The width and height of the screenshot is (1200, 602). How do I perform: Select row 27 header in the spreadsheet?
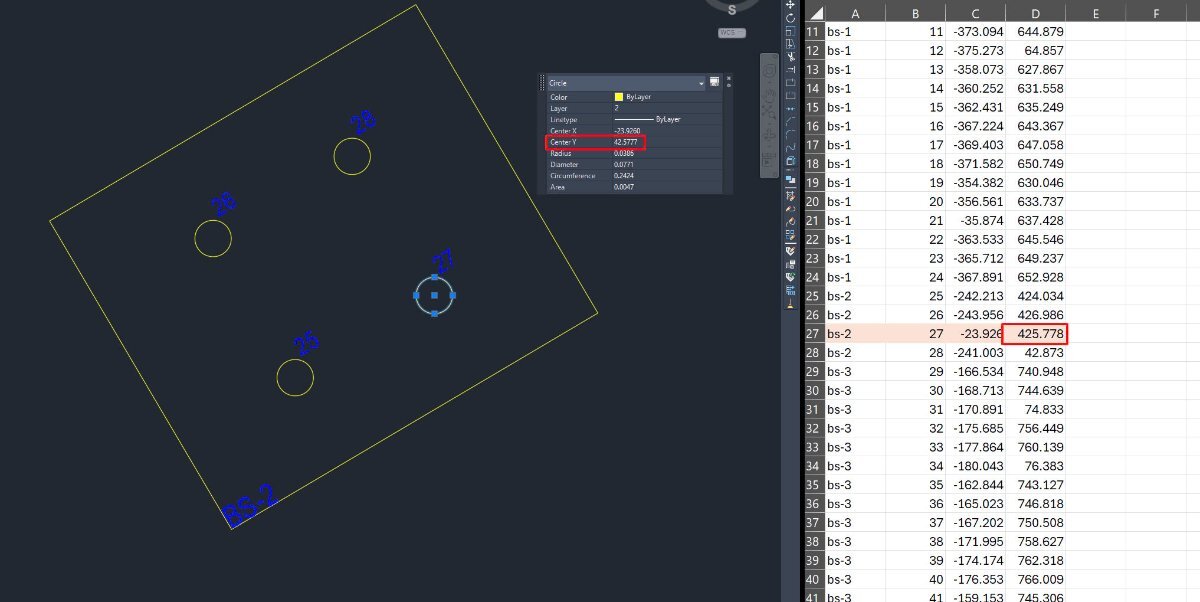tap(812, 334)
